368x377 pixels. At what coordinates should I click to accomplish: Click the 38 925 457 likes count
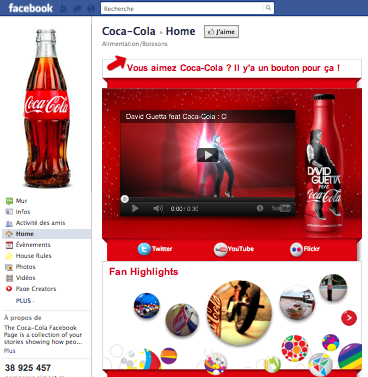tap(28, 368)
